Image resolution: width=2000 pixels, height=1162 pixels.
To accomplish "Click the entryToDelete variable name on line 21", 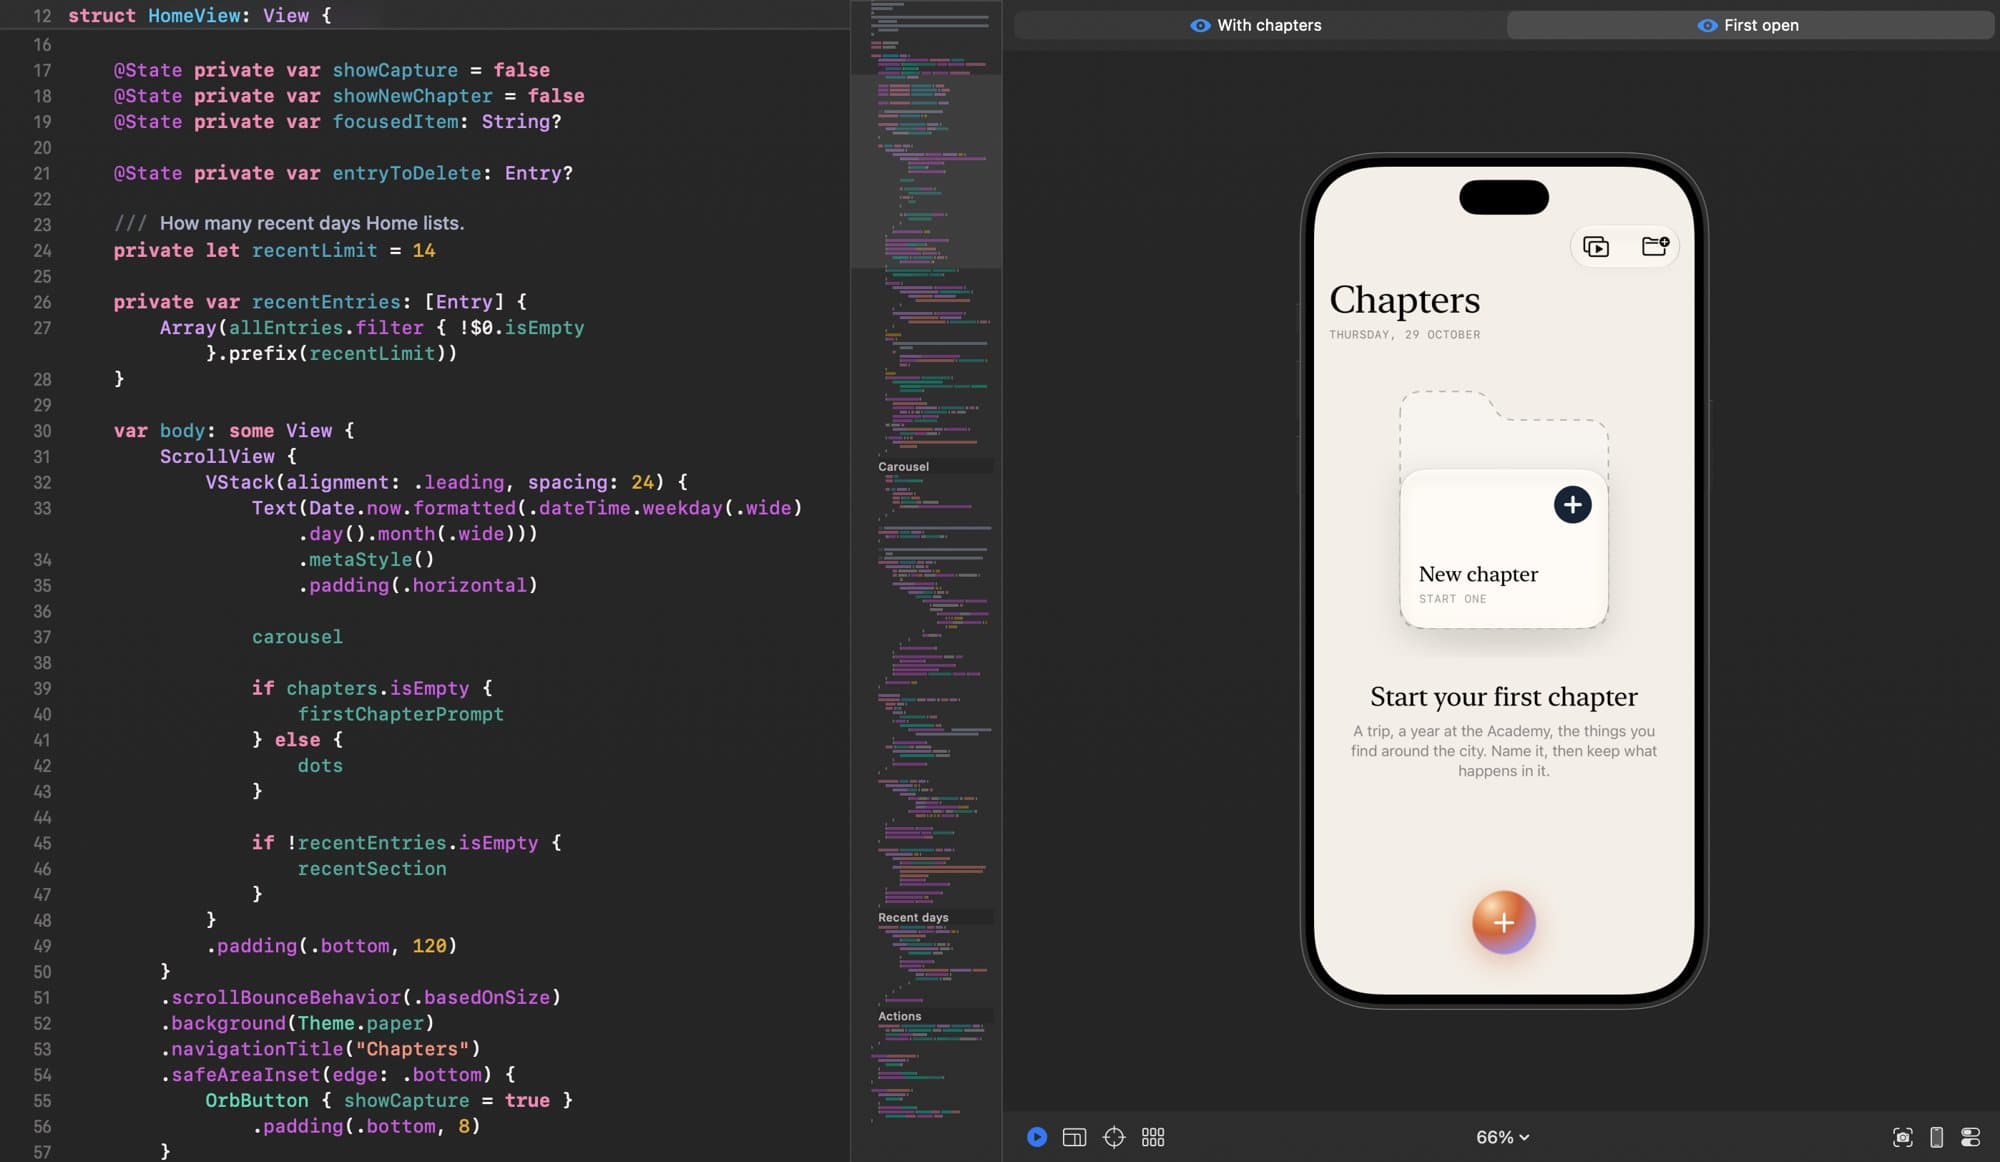I will 406,173.
